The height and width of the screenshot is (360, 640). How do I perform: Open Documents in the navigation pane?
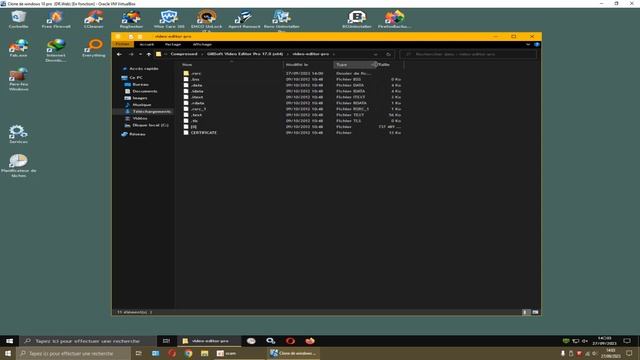tap(144, 91)
